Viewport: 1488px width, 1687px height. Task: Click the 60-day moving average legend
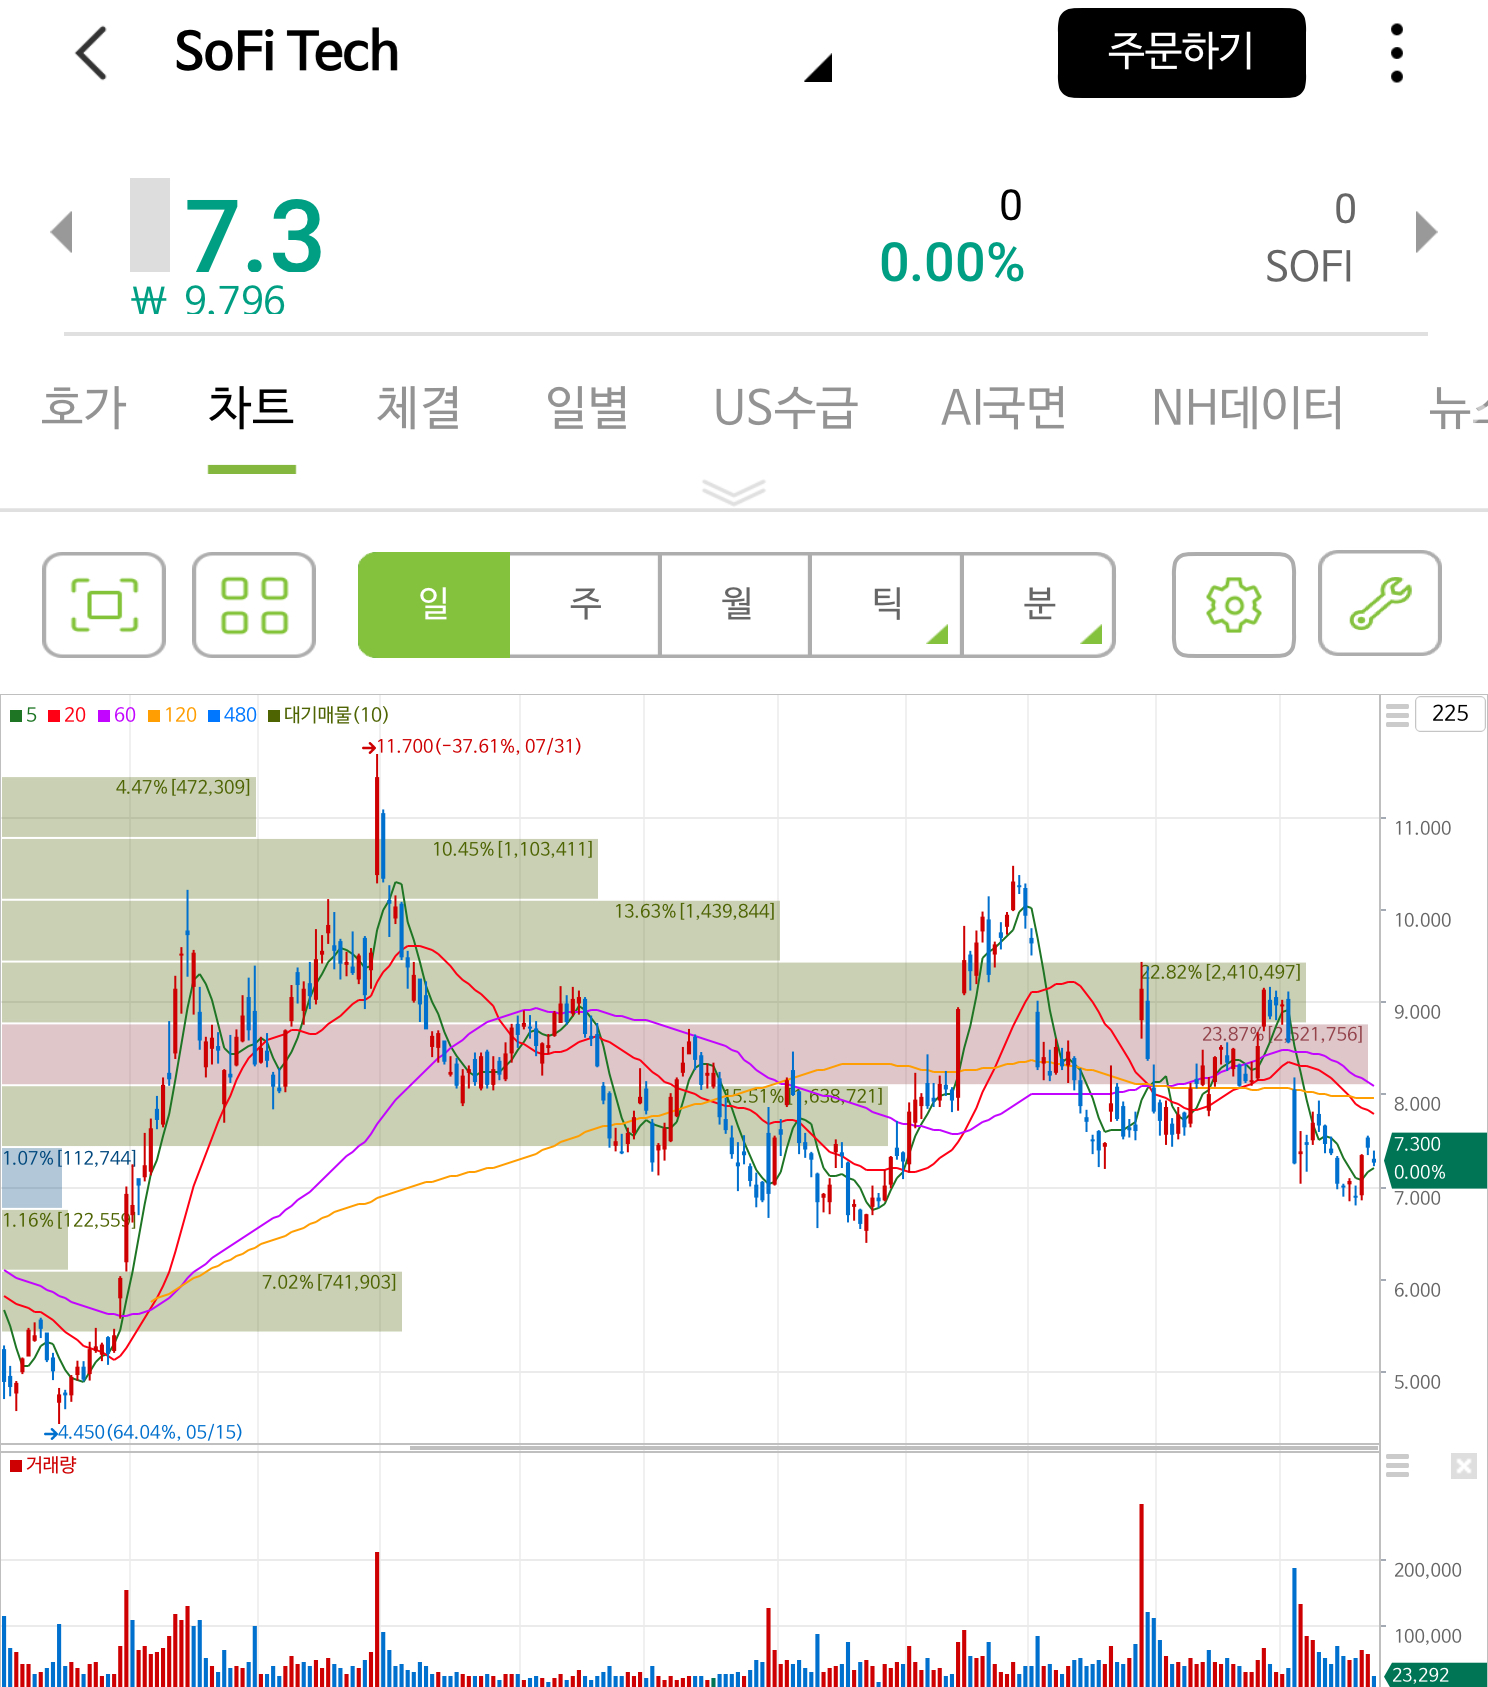pos(117,715)
